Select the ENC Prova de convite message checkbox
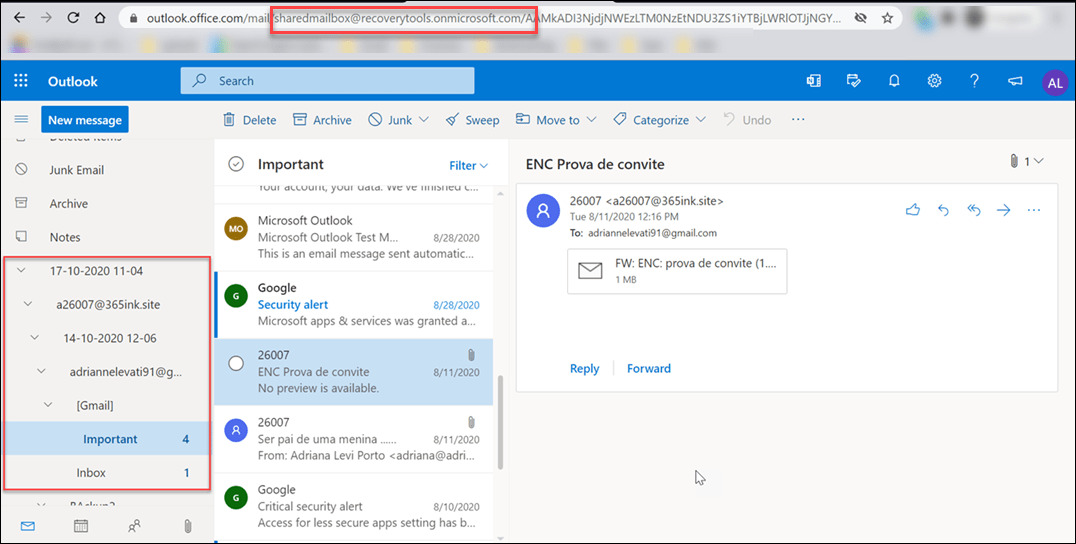1076x544 pixels. [x=236, y=363]
